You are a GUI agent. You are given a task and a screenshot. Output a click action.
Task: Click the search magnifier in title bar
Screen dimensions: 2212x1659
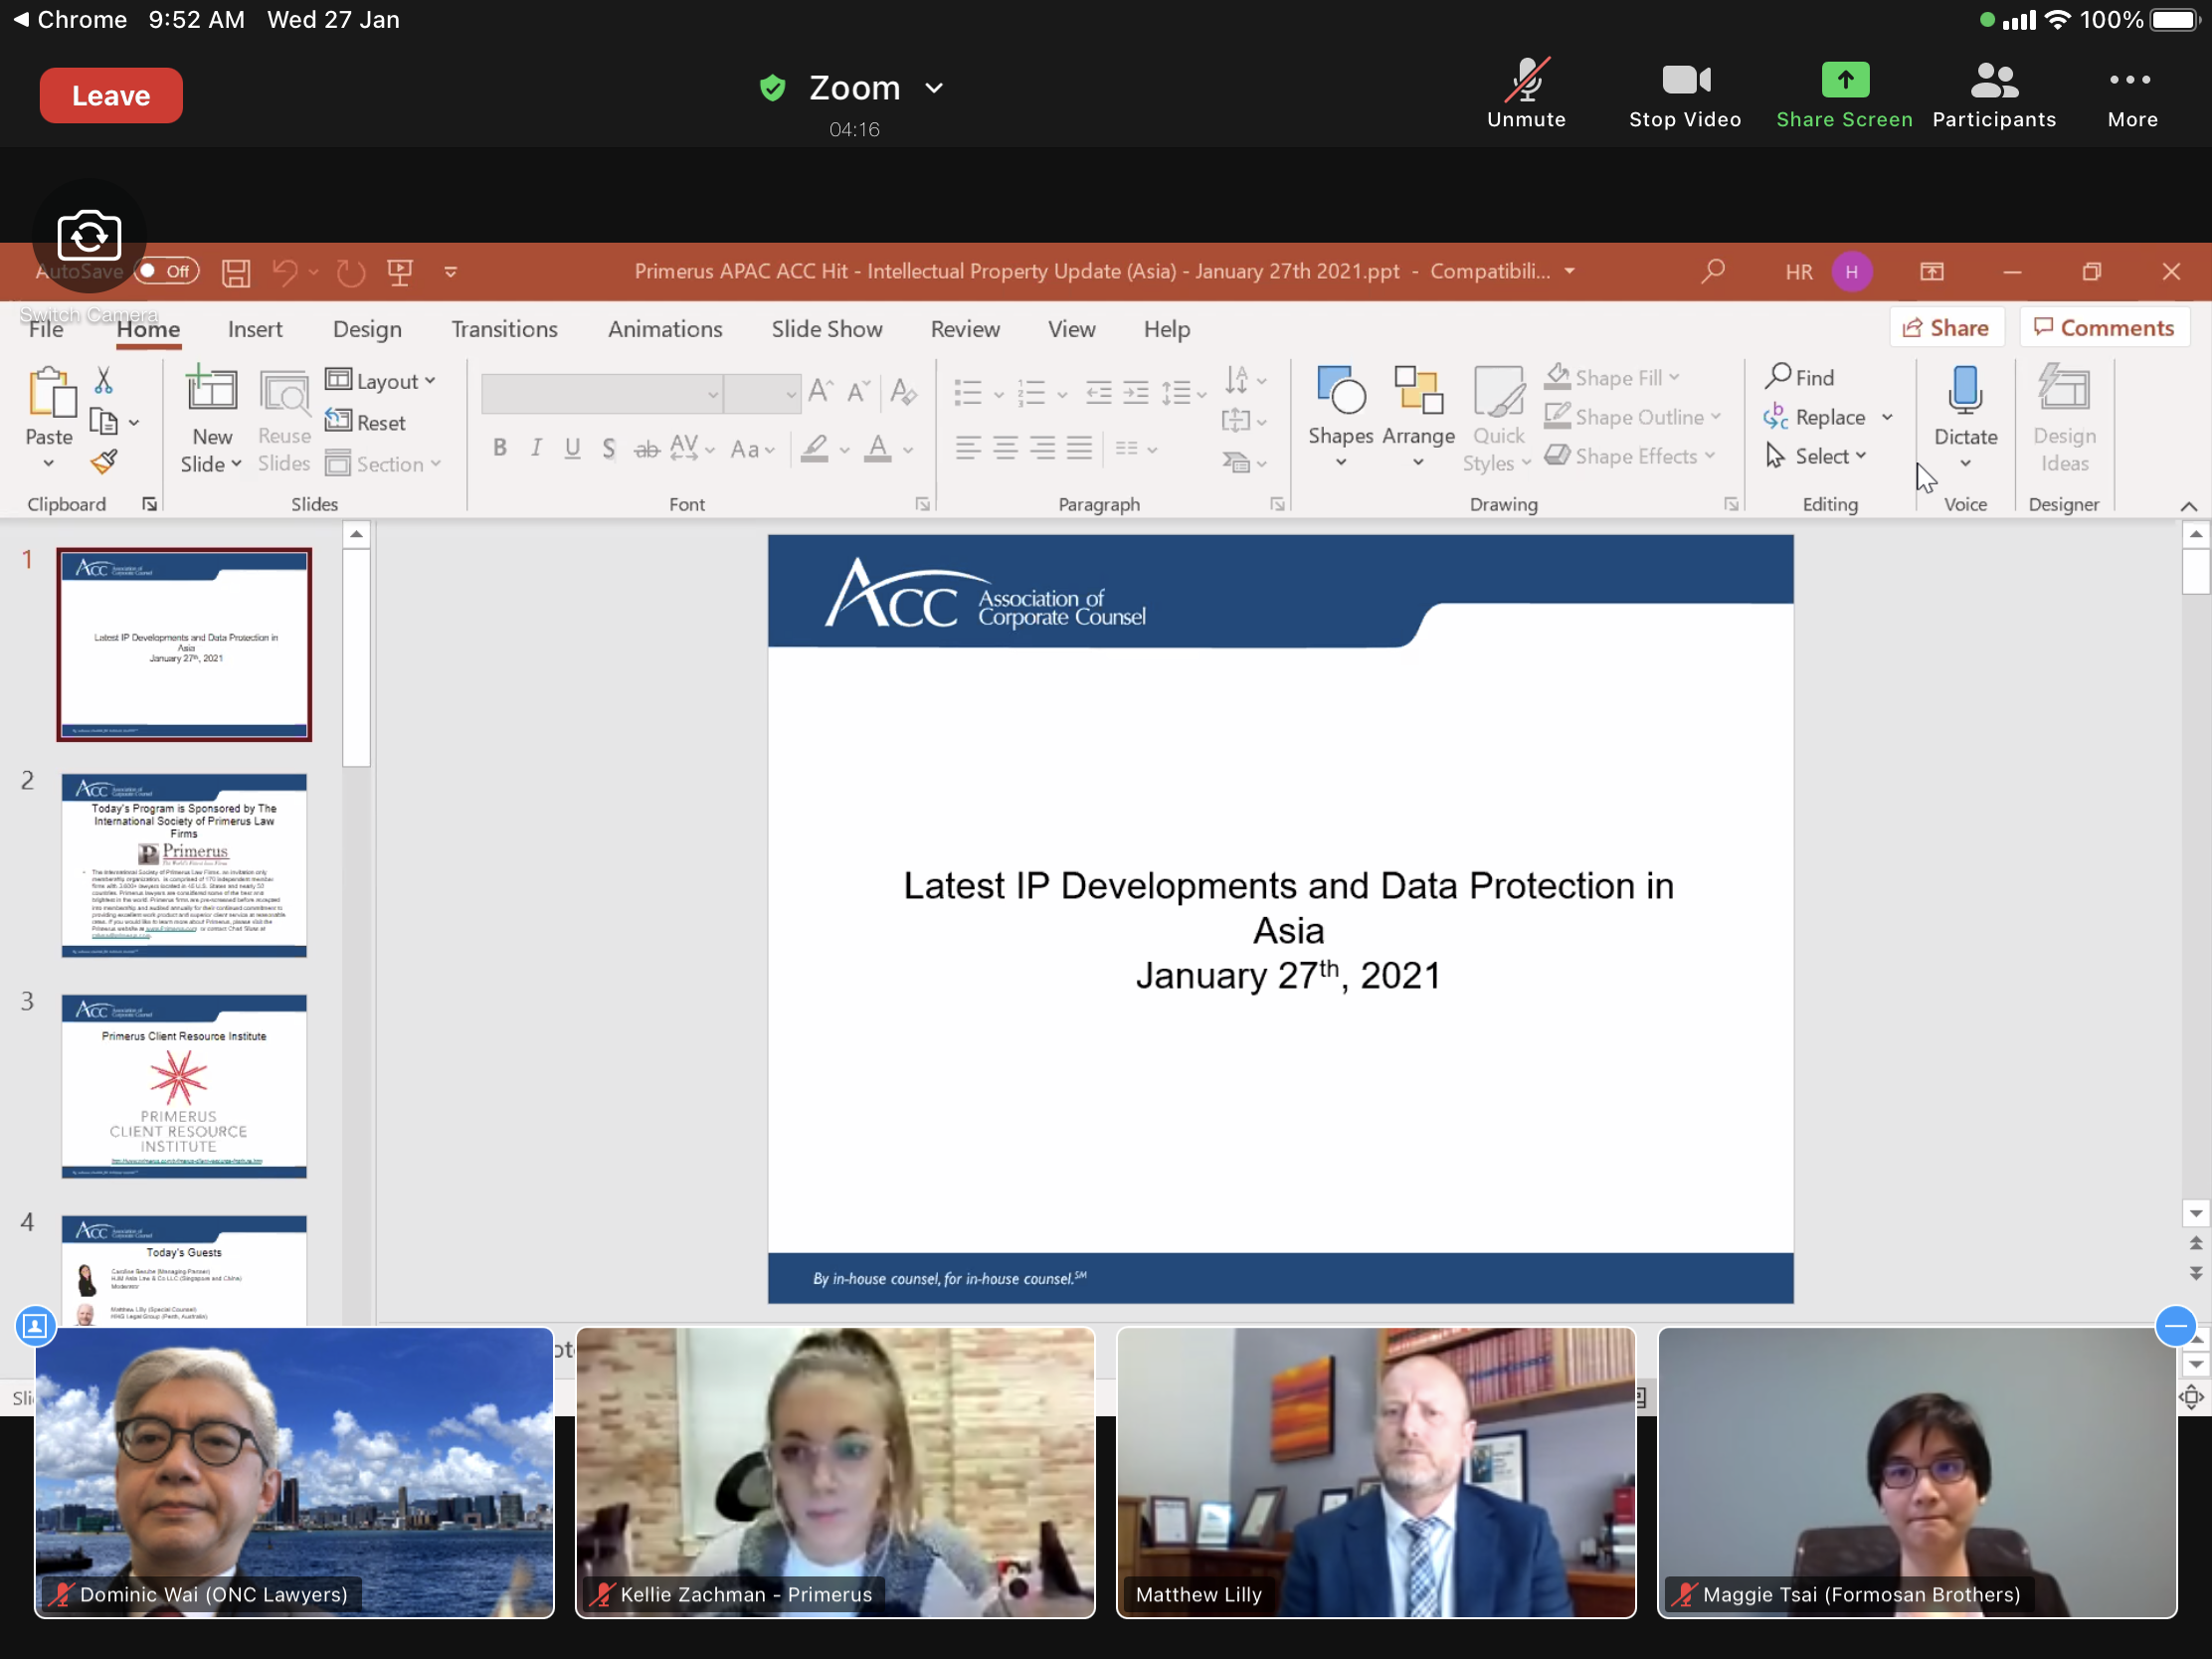1713,271
